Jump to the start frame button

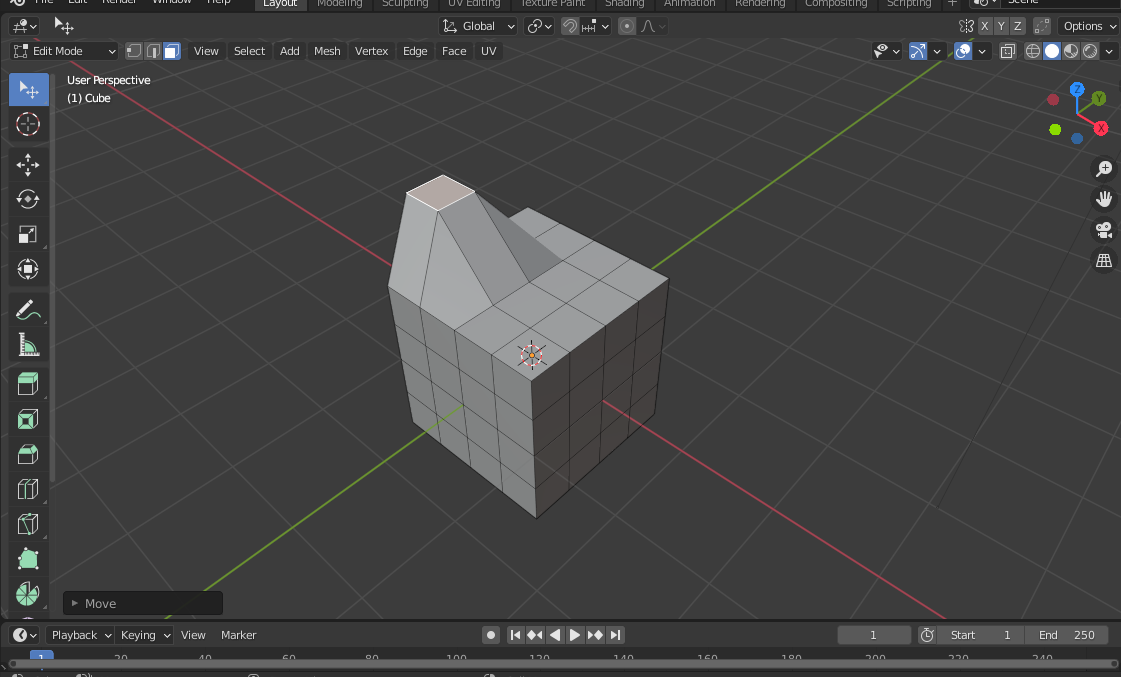515,635
